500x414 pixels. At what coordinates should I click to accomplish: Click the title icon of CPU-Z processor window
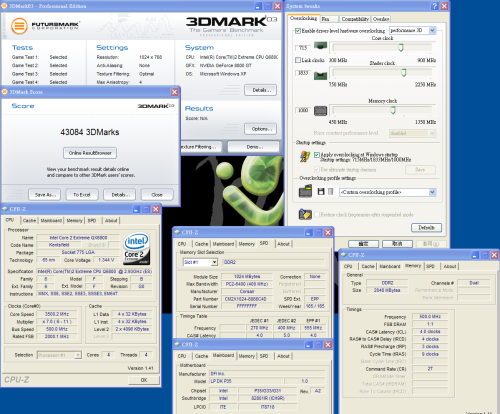(5, 209)
